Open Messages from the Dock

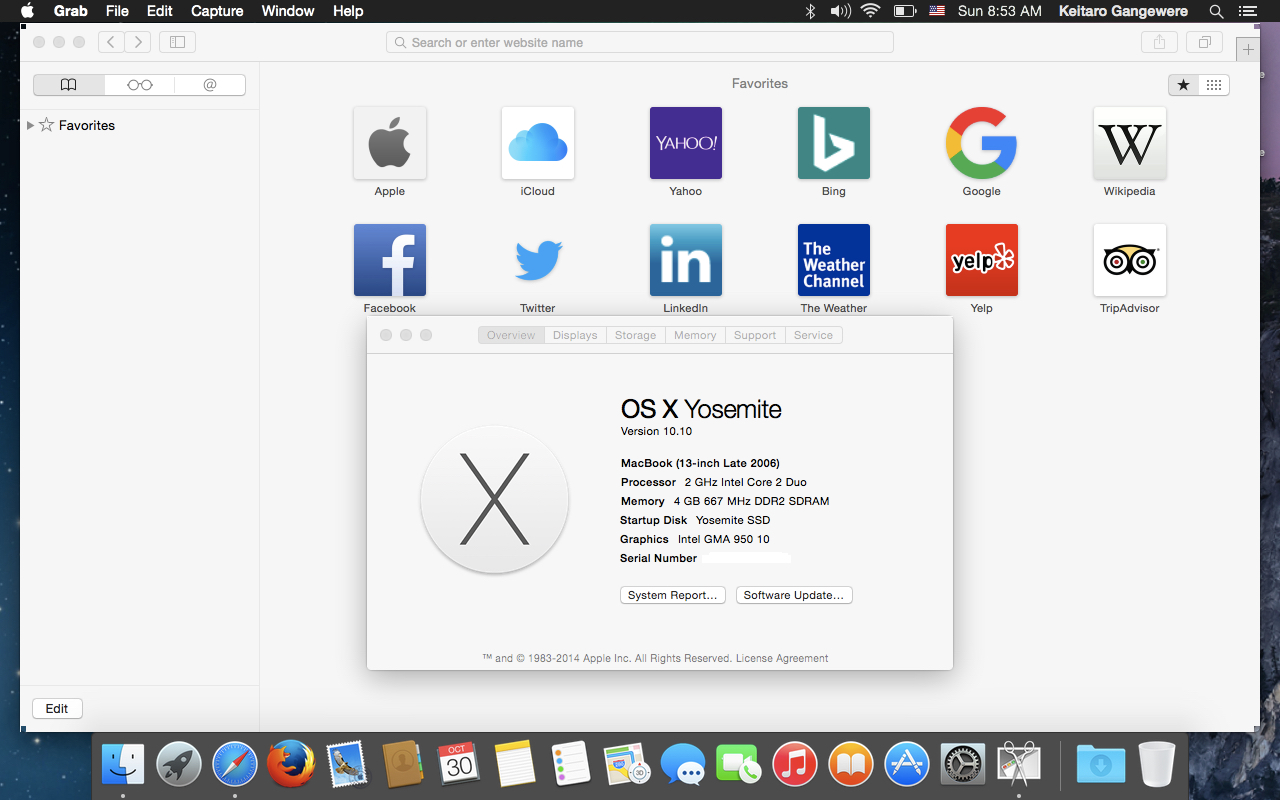tap(683, 765)
